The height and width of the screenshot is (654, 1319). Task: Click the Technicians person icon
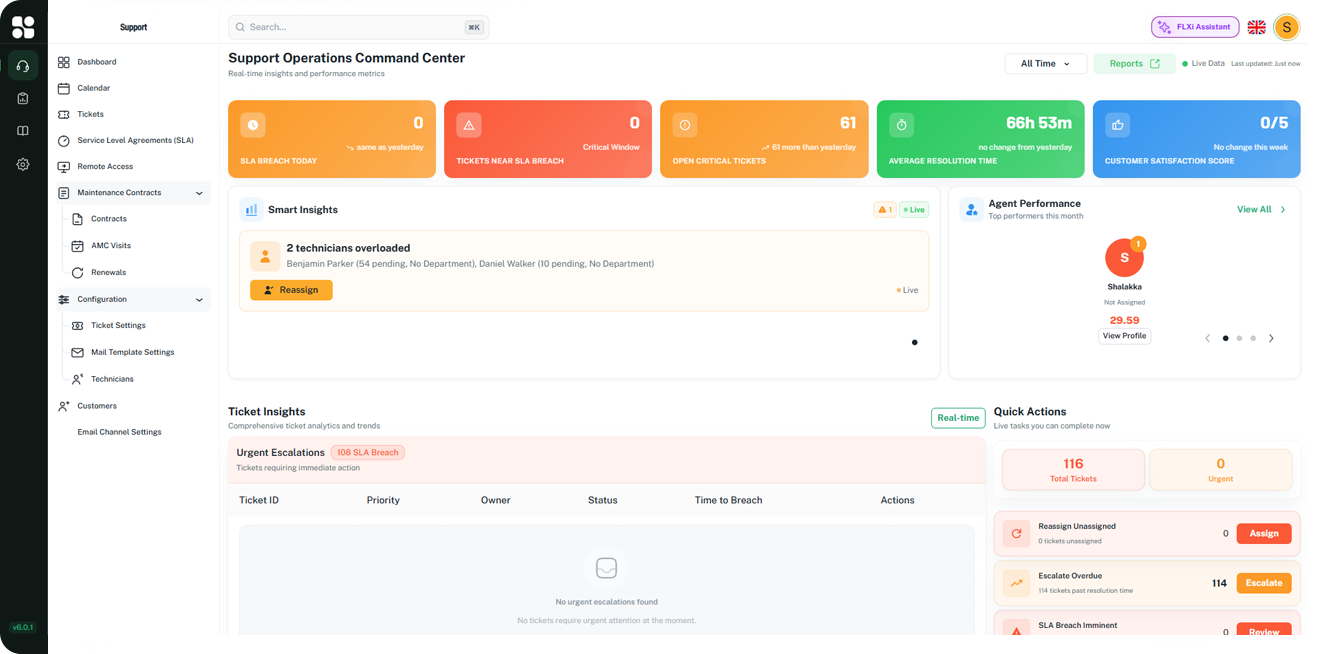click(x=77, y=379)
